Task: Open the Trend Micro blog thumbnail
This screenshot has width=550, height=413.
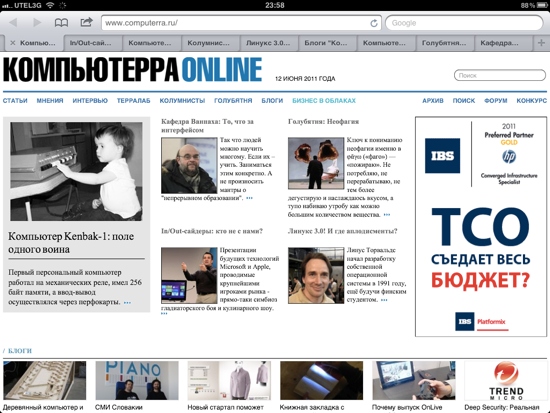Action: 505,381
